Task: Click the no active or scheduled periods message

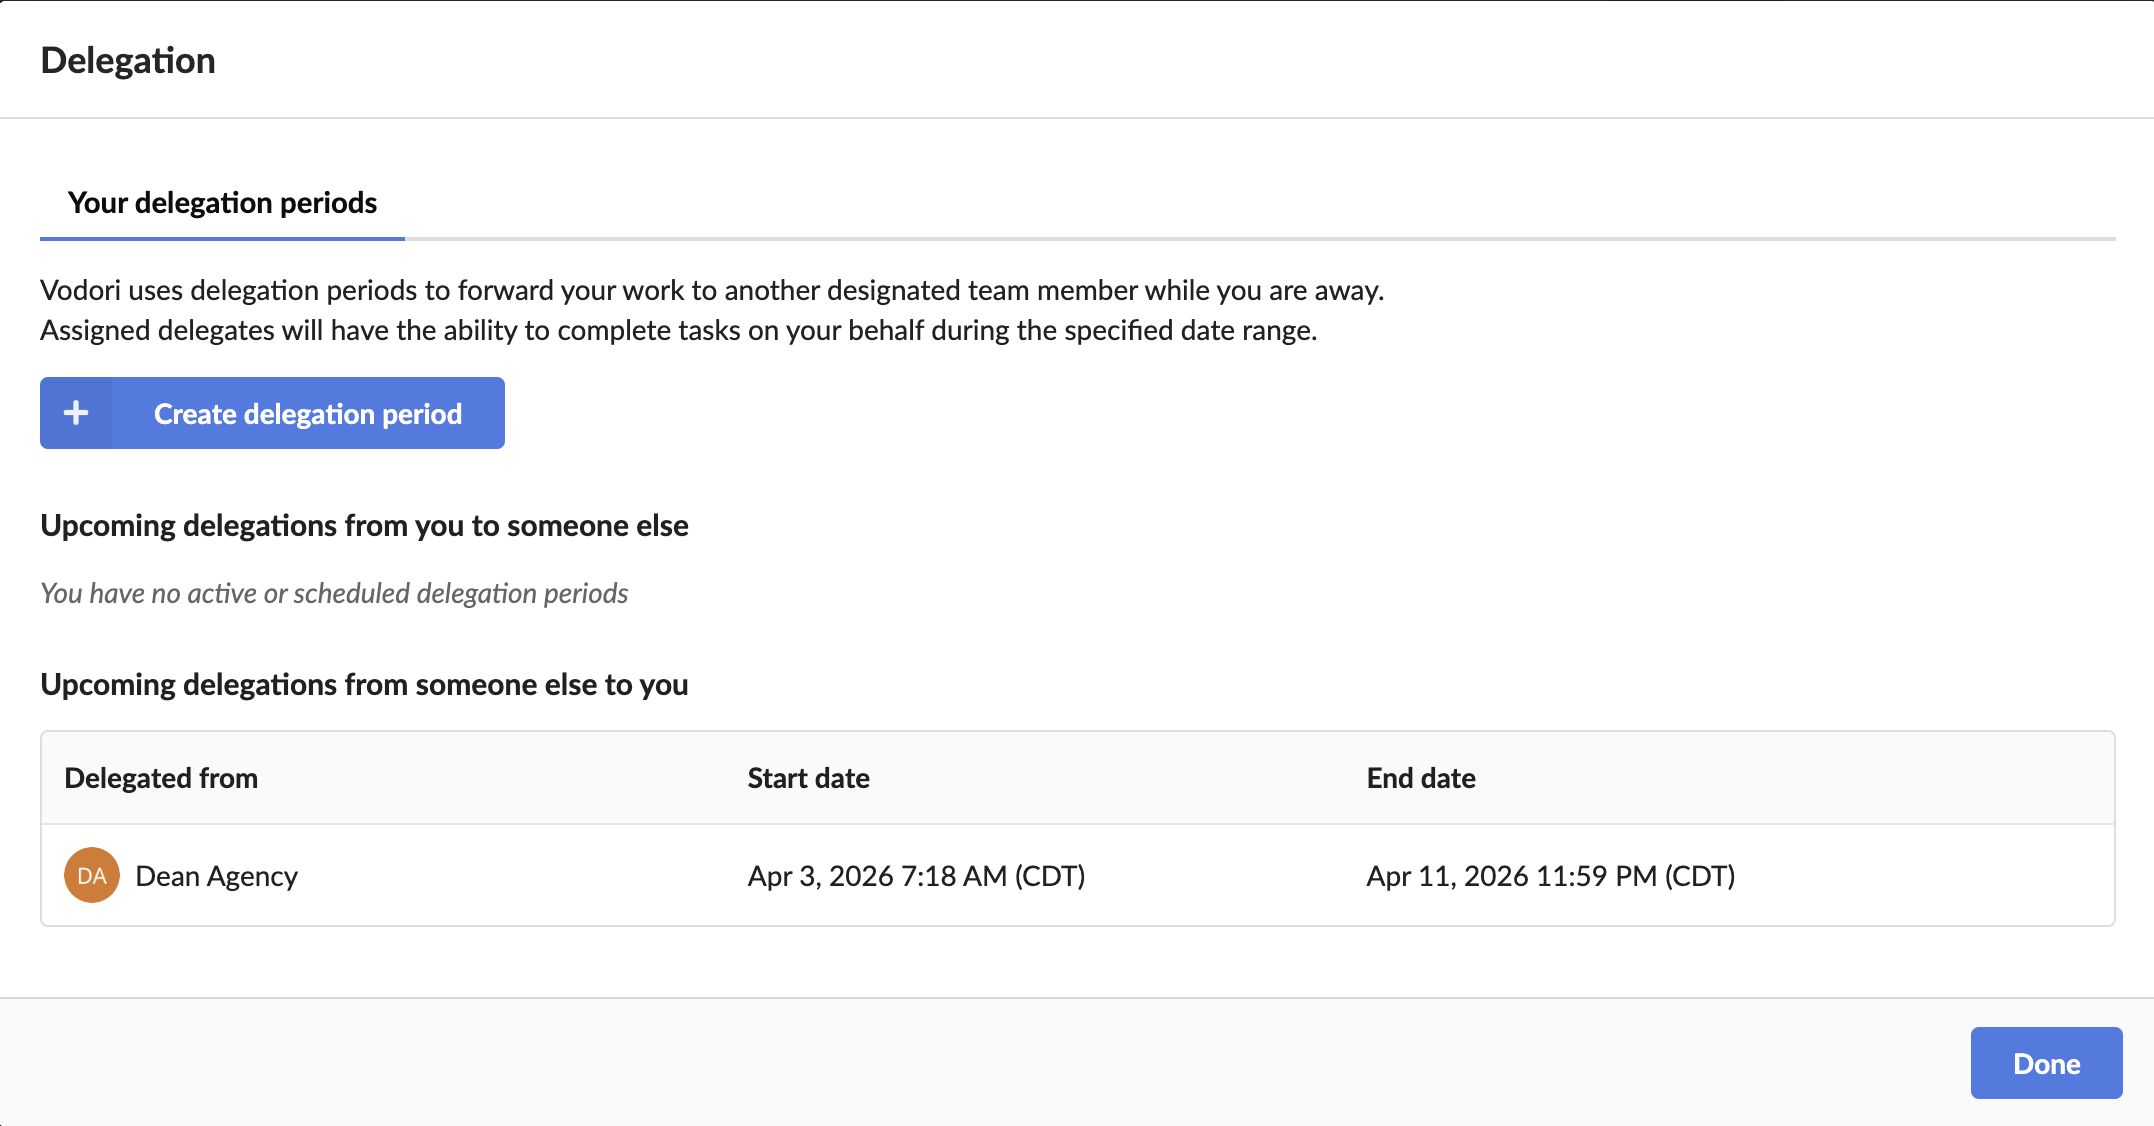Action: pyautogui.click(x=334, y=593)
